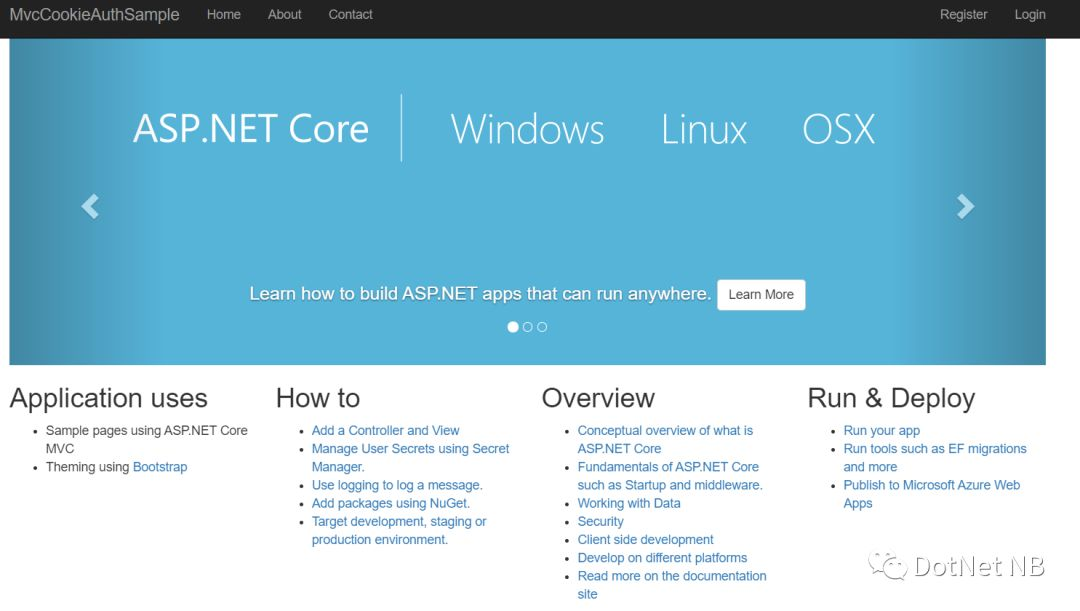The height and width of the screenshot is (611, 1080).
Task: Select first carousel indicator dot
Action: click(512, 327)
